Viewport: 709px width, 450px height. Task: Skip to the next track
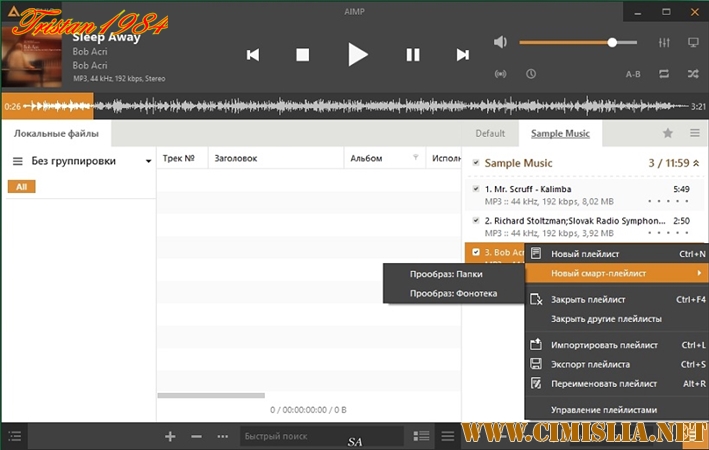(462, 55)
